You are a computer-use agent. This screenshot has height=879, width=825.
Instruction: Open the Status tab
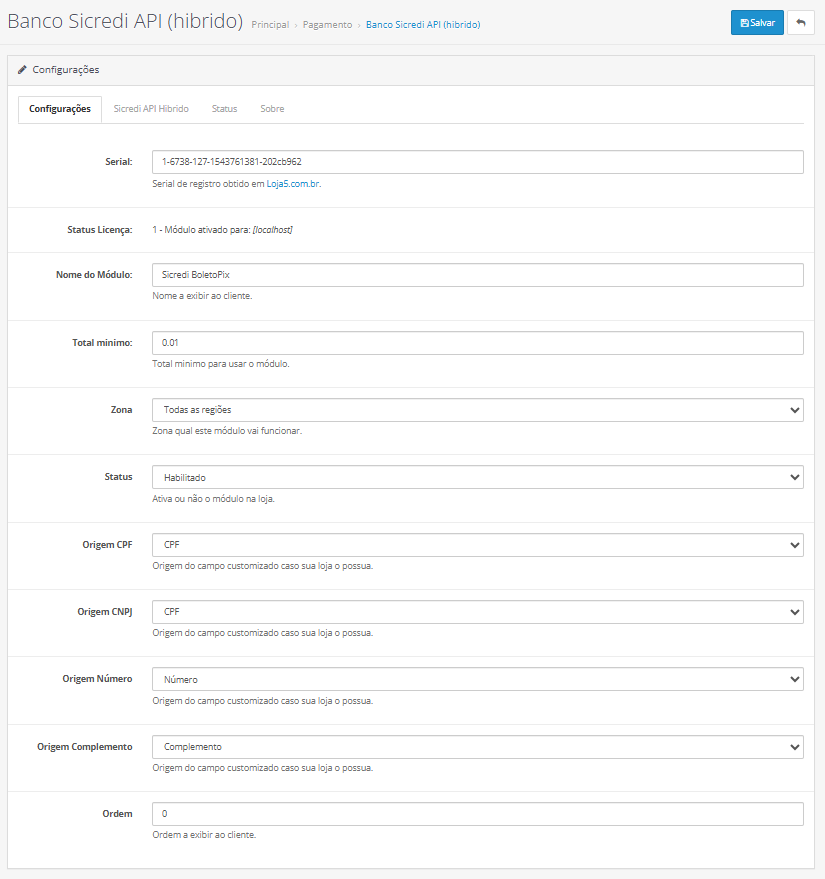(x=224, y=109)
